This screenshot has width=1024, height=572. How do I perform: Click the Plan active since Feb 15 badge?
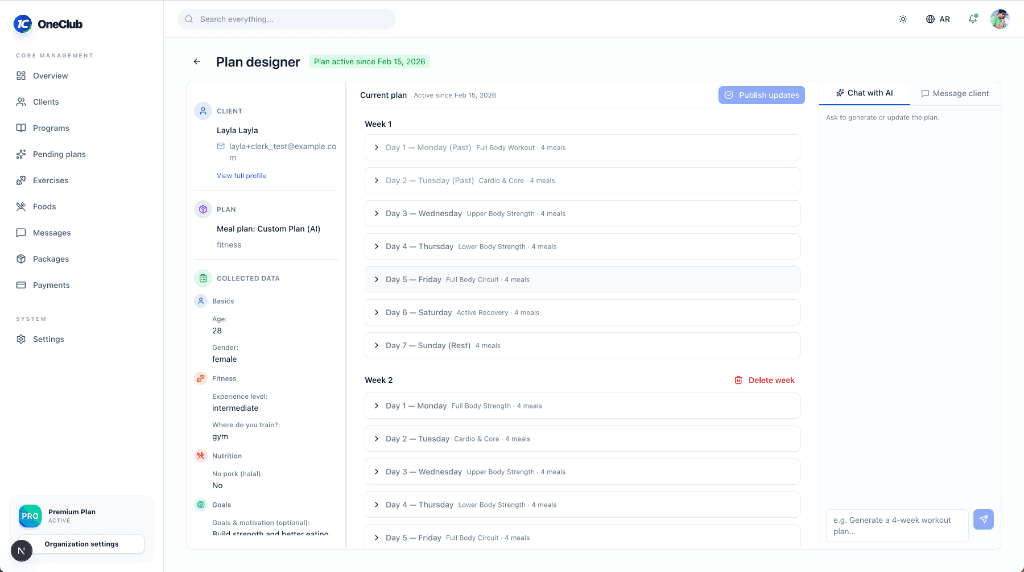[x=370, y=61]
